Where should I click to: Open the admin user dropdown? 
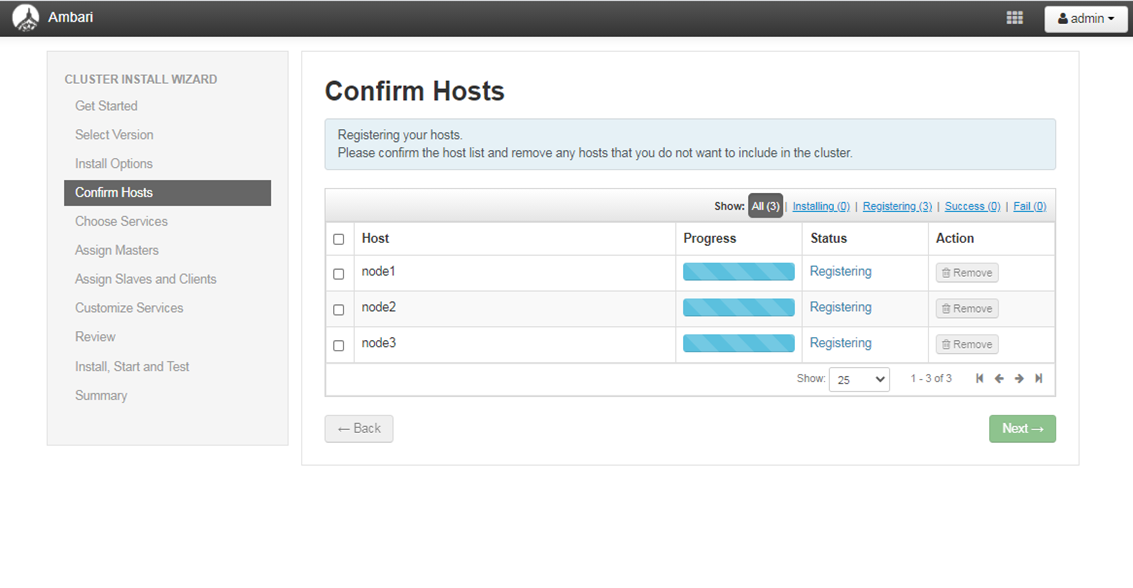point(1085,19)
